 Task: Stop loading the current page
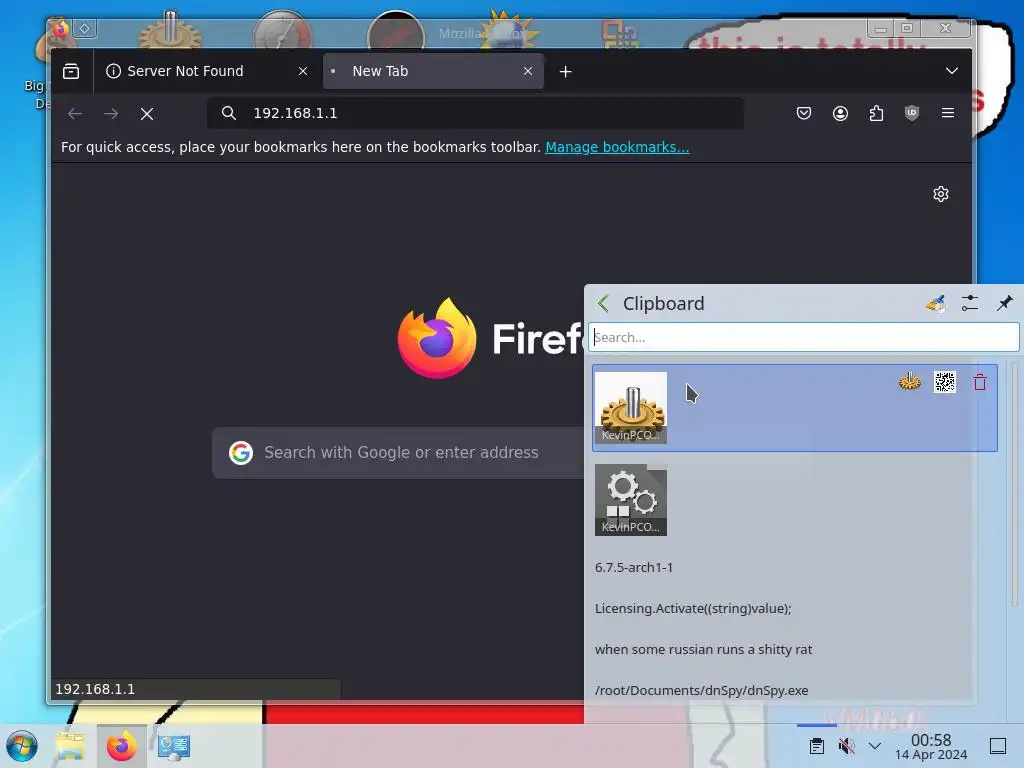pyautogui.click(x=147, y=114)
